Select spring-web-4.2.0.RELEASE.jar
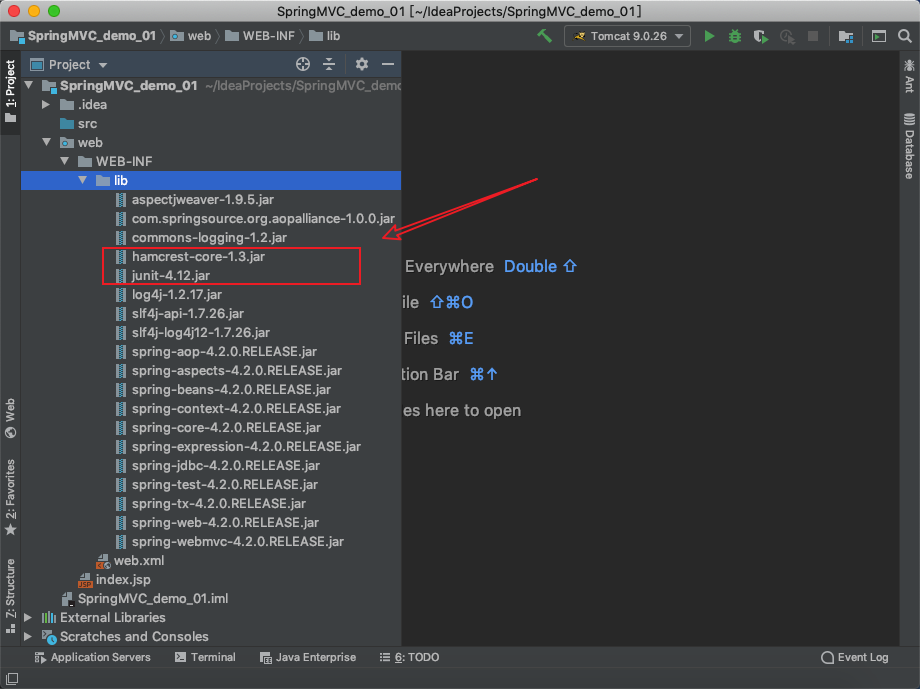This screenshot has width=920, height=689. click(x=218, y=522)
